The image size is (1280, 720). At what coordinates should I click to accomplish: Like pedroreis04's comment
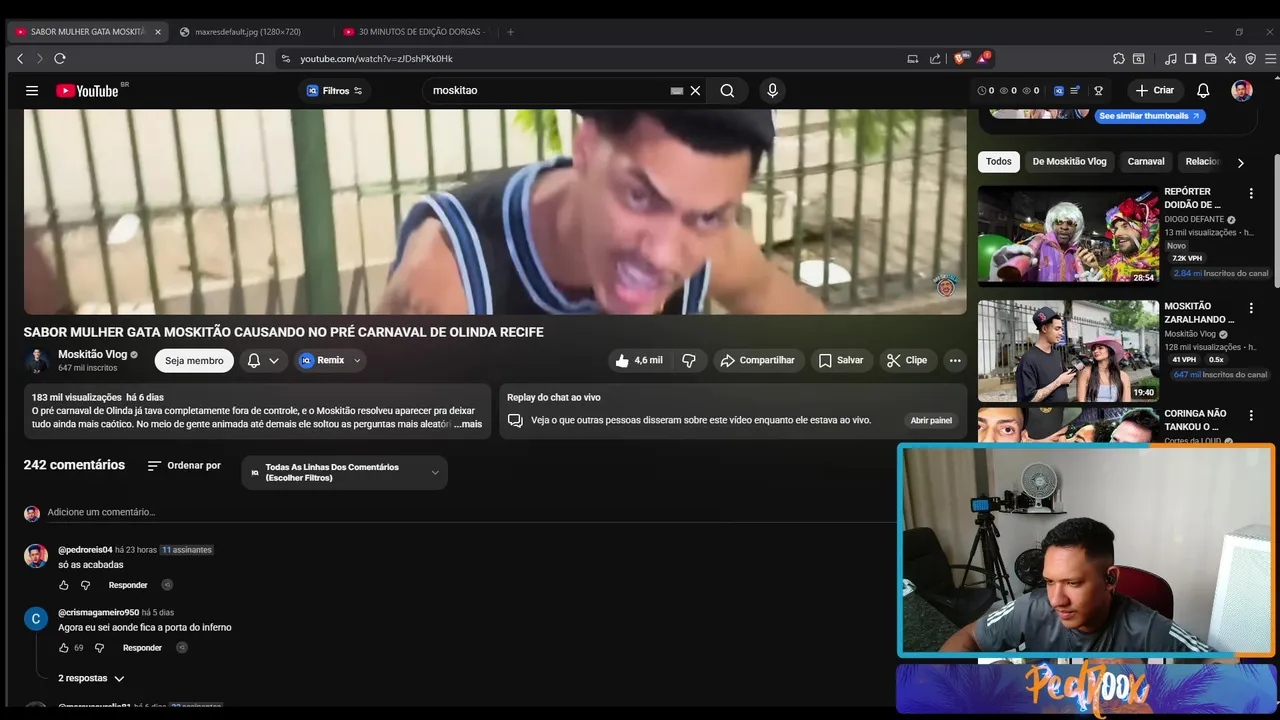point(64,585)
